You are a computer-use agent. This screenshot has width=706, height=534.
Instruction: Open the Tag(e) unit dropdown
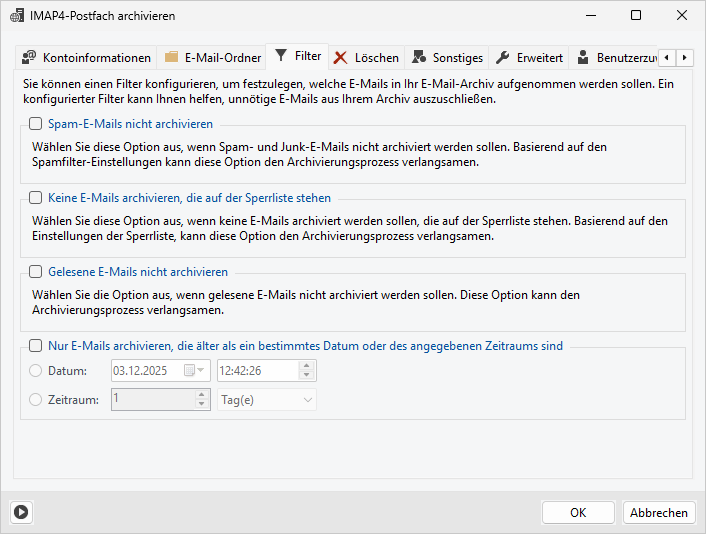pos(267,400)
